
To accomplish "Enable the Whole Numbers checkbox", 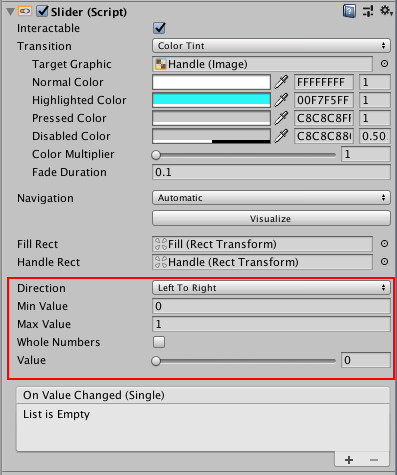I will (159, 342).
